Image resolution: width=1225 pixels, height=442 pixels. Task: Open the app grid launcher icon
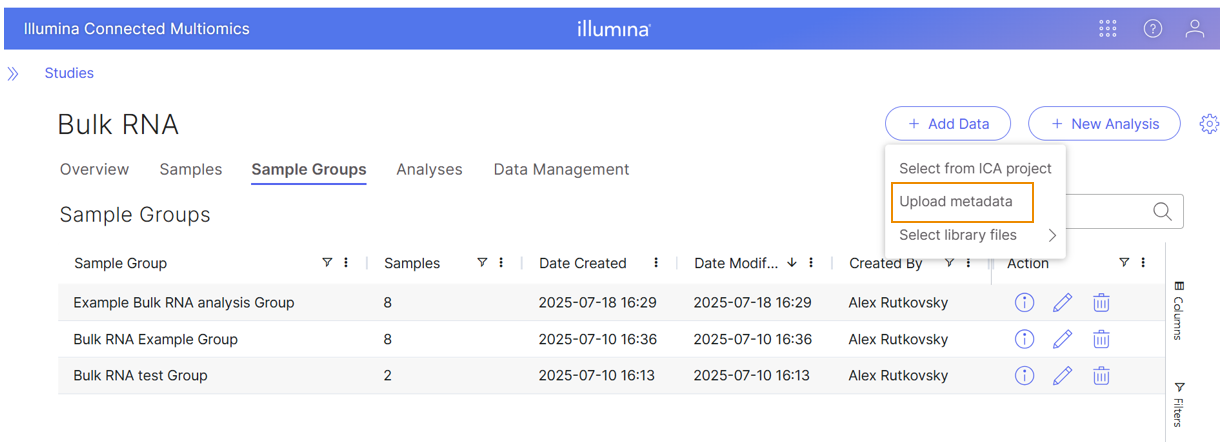(x=1107, y=29)
